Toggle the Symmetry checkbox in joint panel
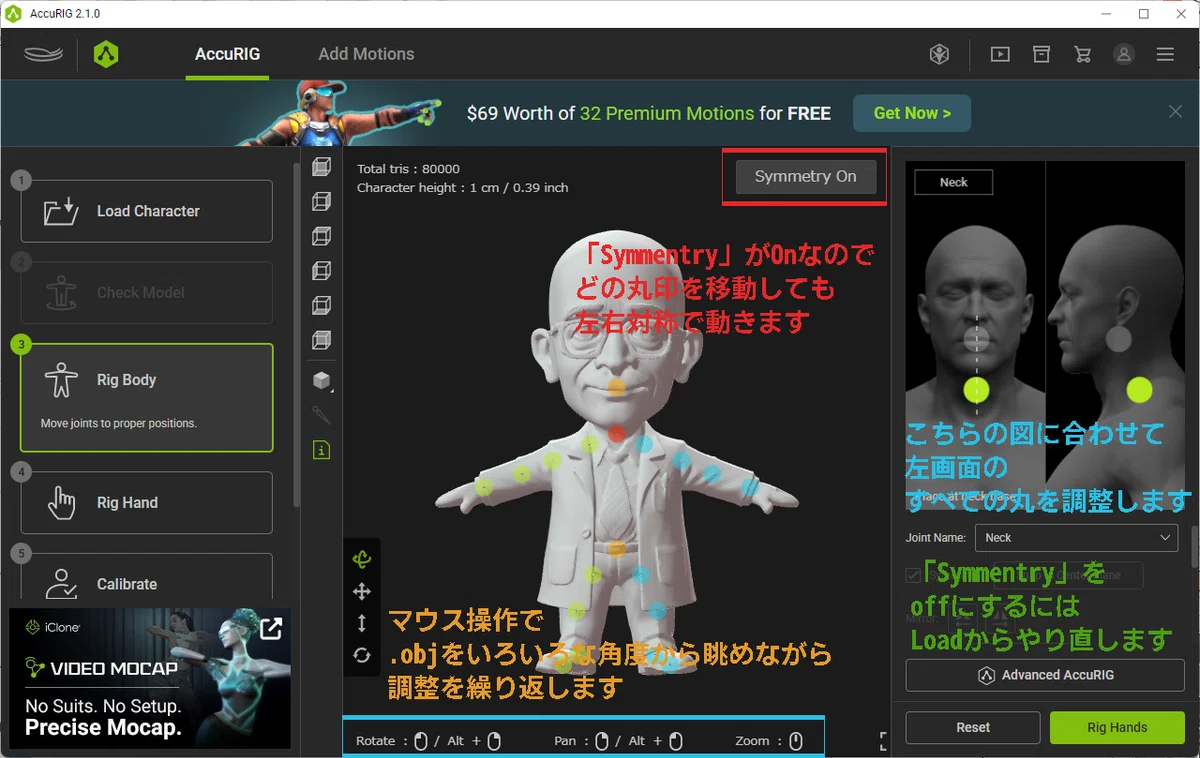Screen dimensions: 1200x758 coord(913,575)
